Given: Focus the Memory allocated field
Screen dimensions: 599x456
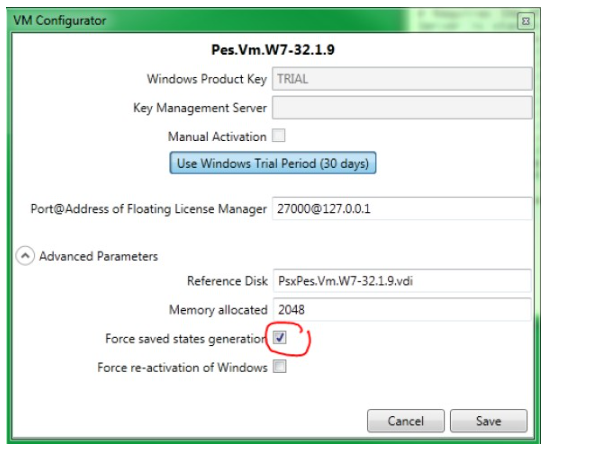Looking at the screenshot, I should point(402,309).
